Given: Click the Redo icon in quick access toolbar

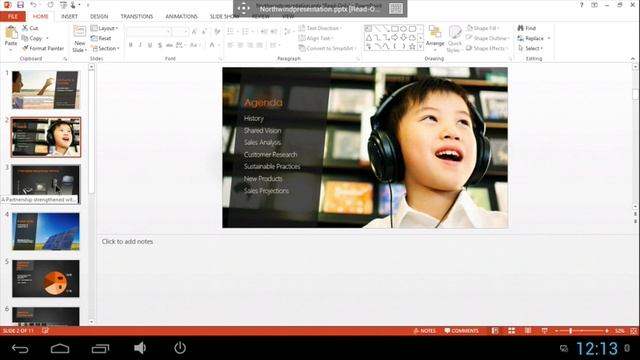Looking at the screenshot, I should pos(50,5).
